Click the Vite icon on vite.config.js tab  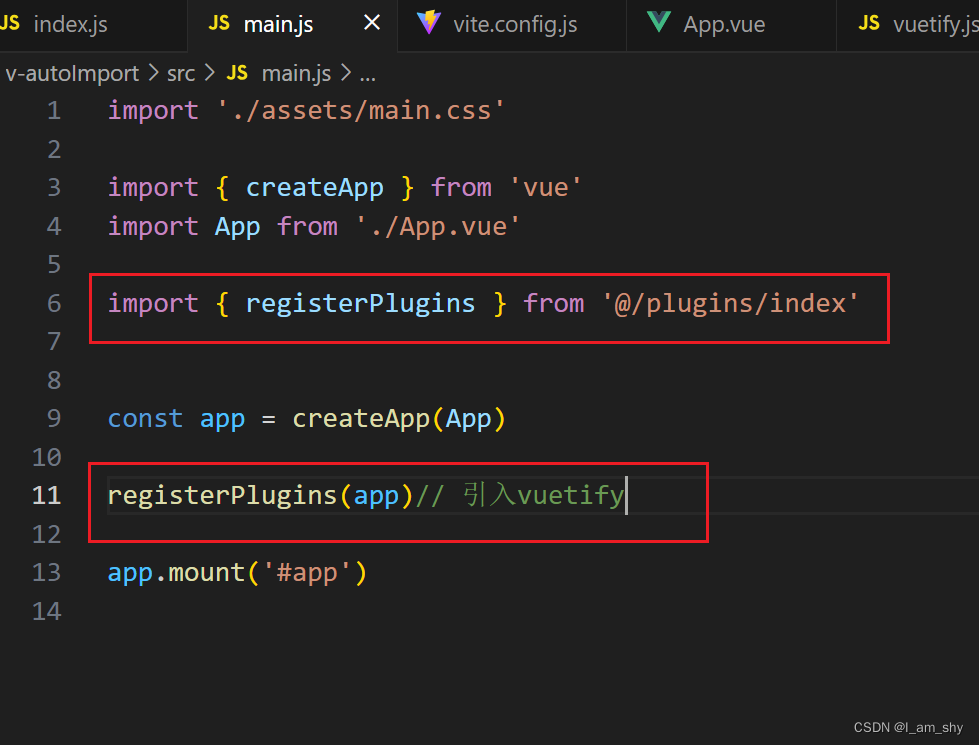click(x=429, y=23)
